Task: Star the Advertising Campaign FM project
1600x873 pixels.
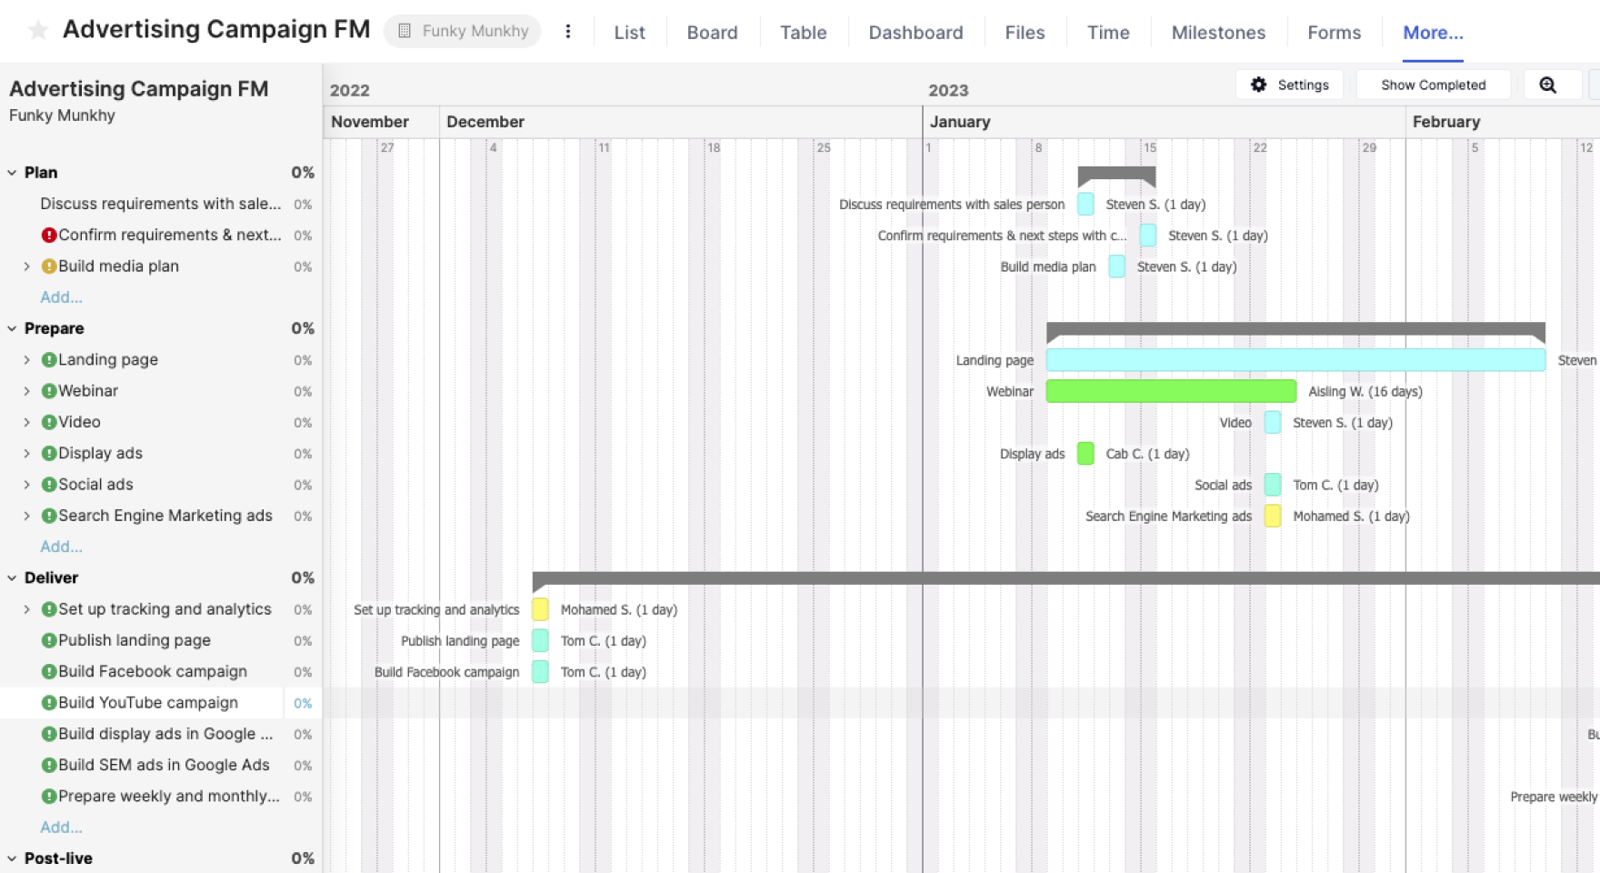Action: click(38, 30)
